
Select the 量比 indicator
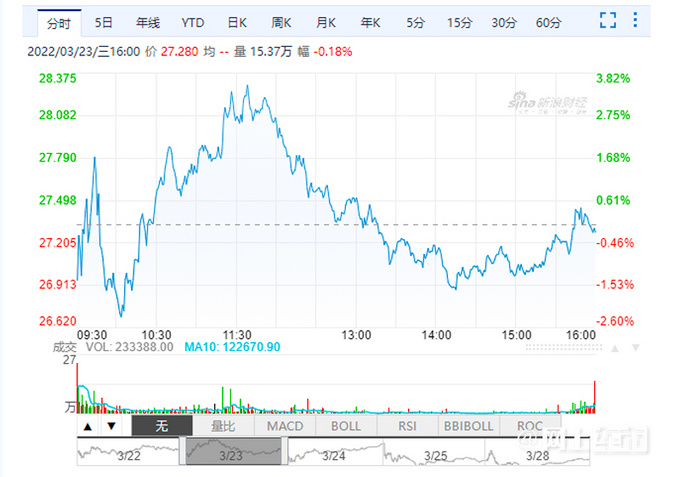tap(223, 426)
